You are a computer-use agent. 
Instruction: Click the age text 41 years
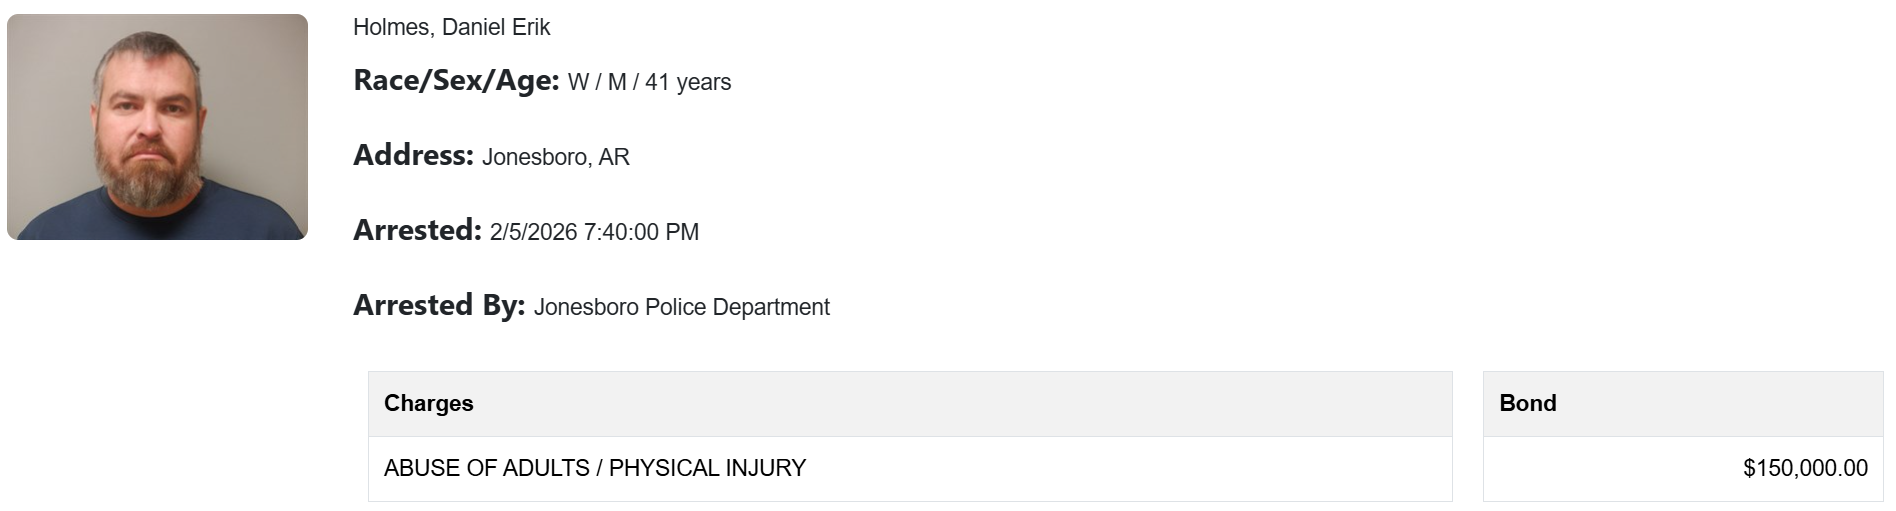tap(688, 82)
